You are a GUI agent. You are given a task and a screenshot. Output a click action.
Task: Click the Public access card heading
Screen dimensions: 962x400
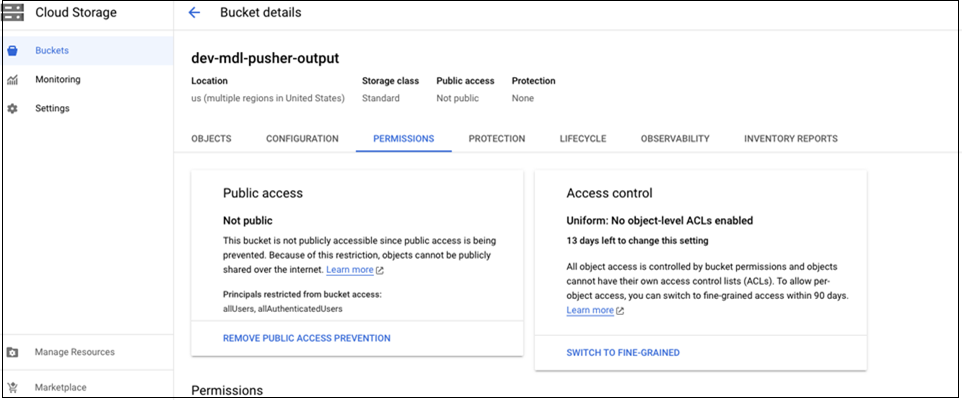pyautogui.click(x=263, y=193)
